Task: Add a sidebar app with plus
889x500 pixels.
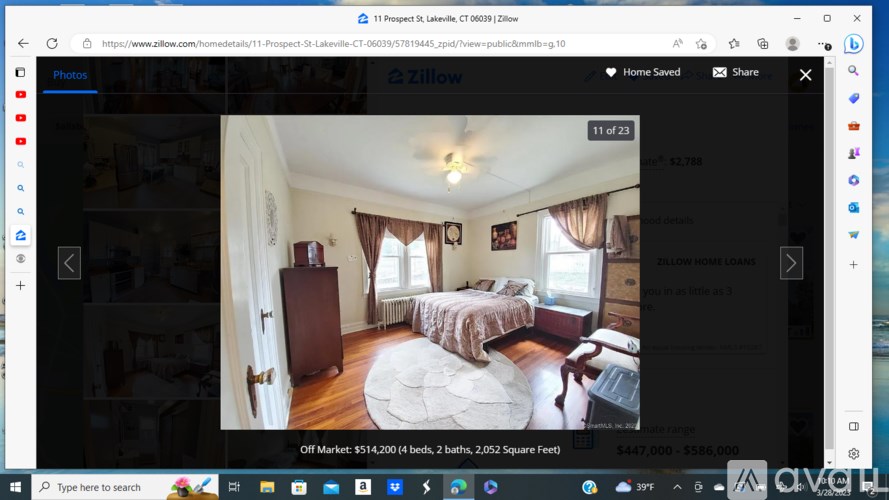Action: [x=853, y=265]
